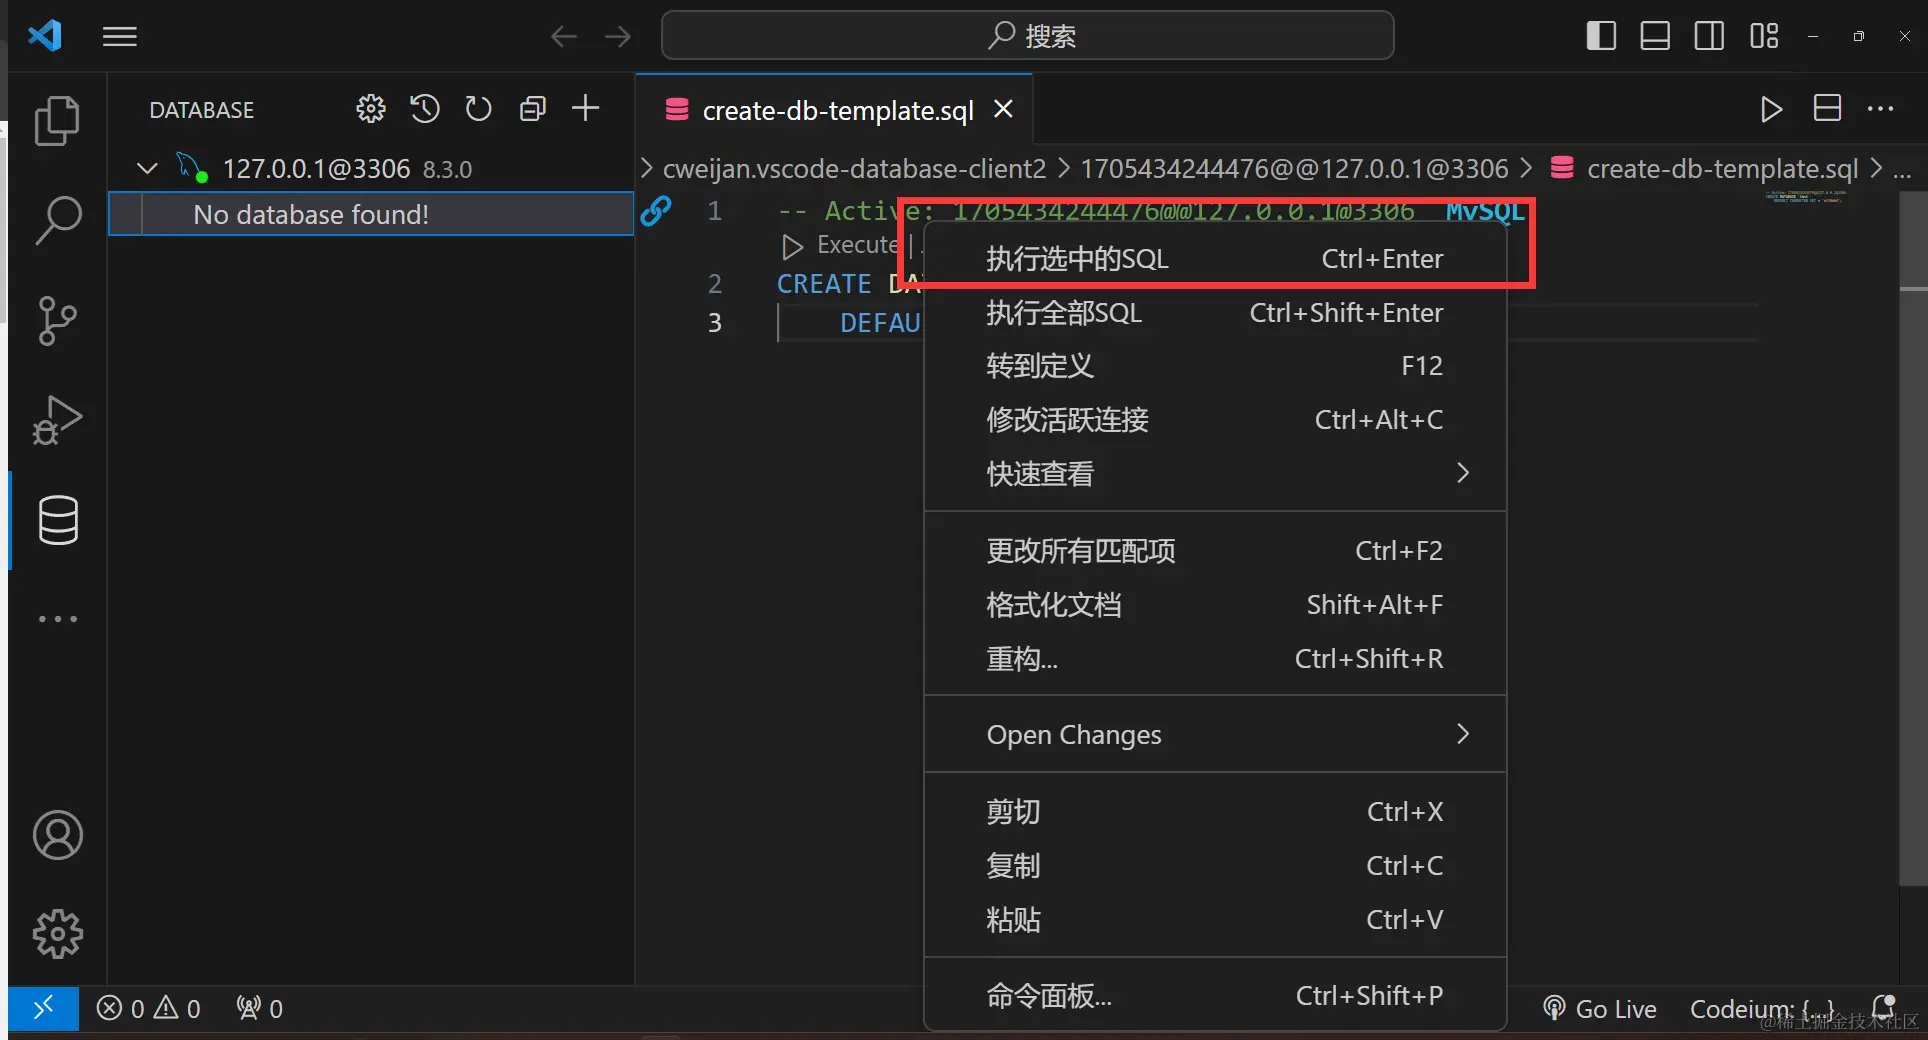Click the minimap code preview
Screen dimensions: 1928x1040
(1804, 197)
